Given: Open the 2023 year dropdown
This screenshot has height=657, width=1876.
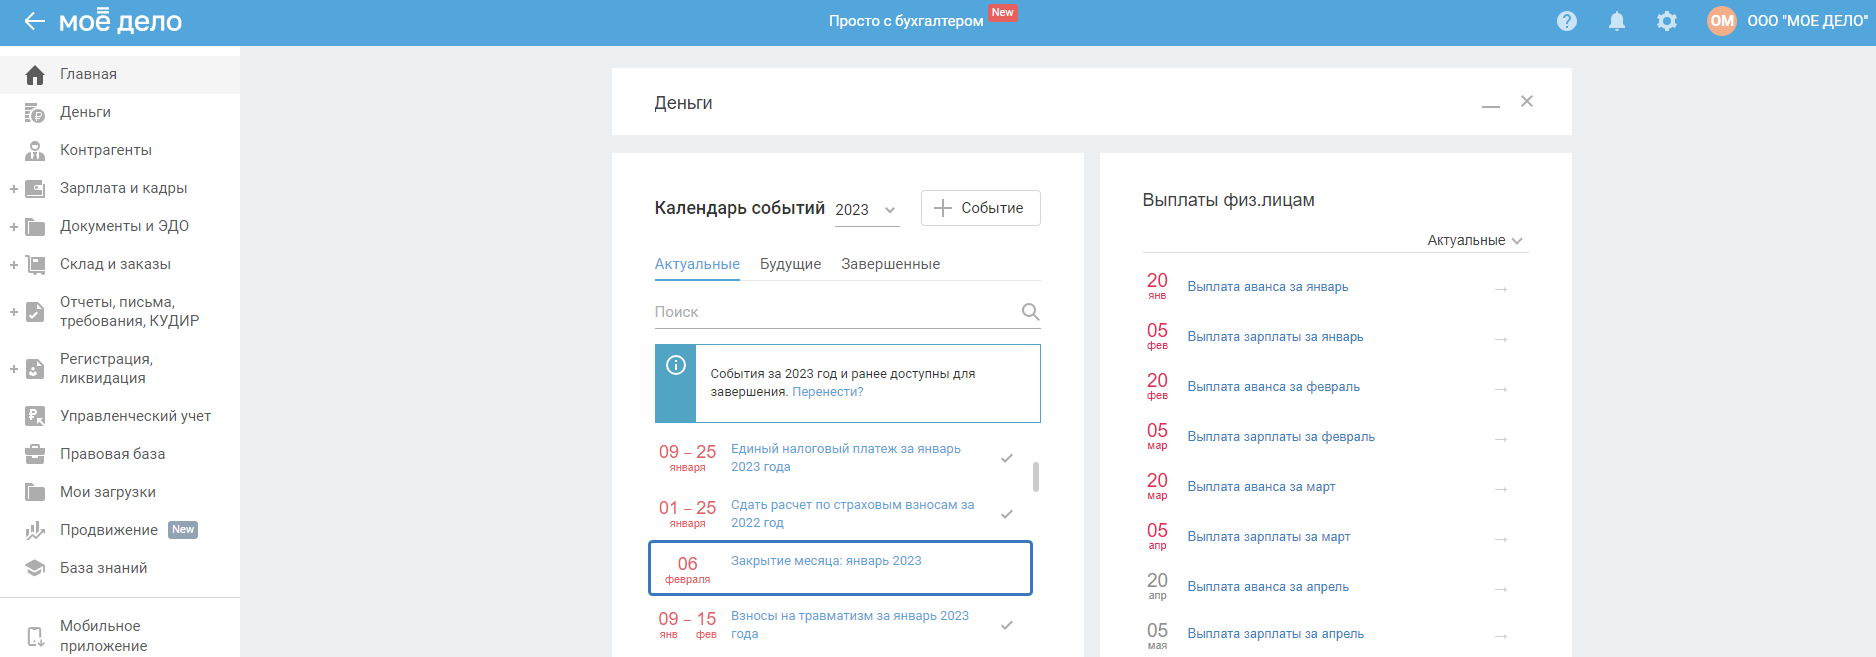Looking at the screenshot, I should (x=866, y=210).
